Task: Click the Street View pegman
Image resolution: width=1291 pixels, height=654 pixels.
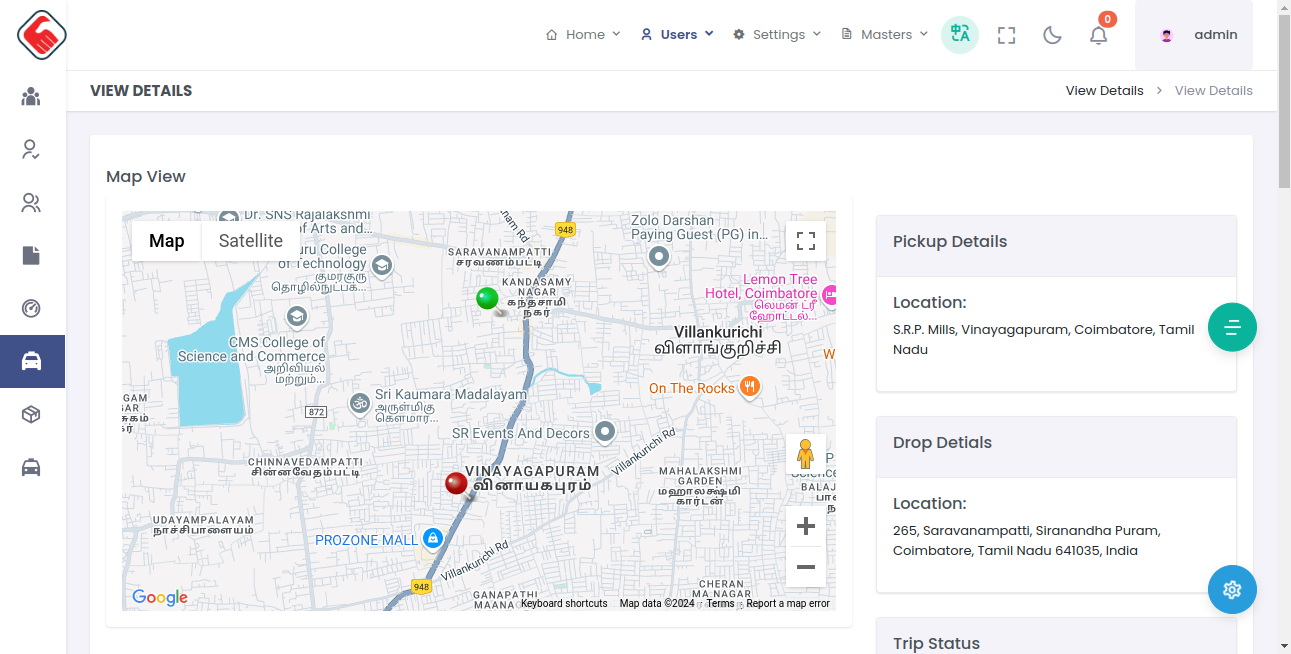Action: 805,454
